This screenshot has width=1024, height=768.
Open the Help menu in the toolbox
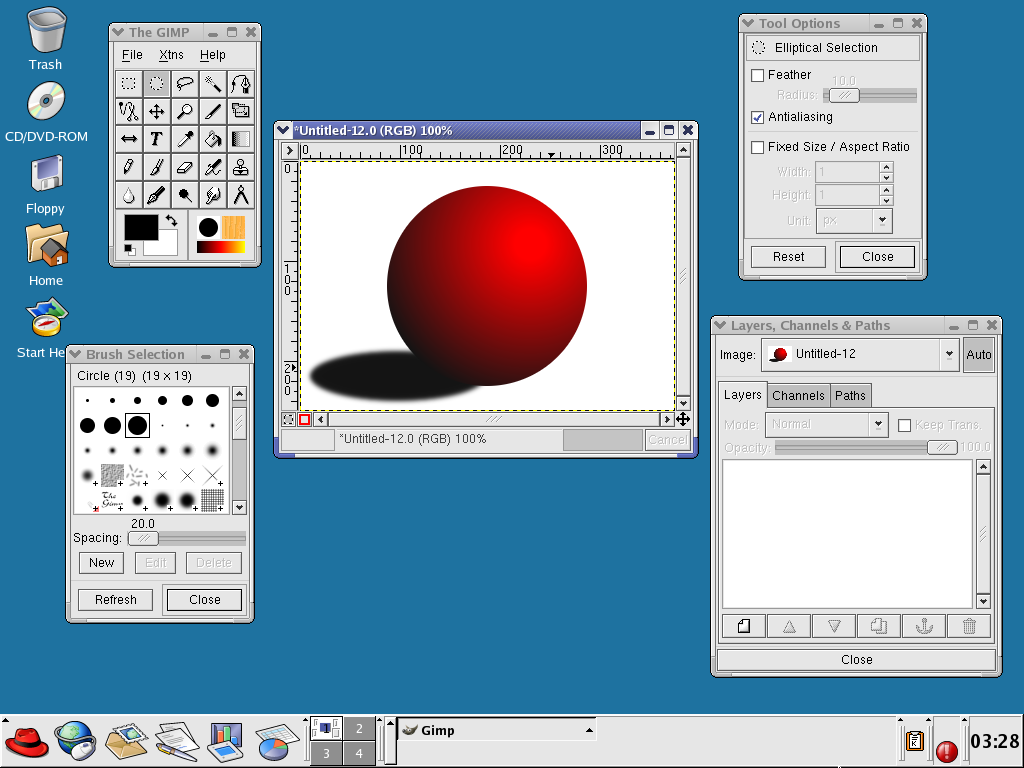(213, 55)
